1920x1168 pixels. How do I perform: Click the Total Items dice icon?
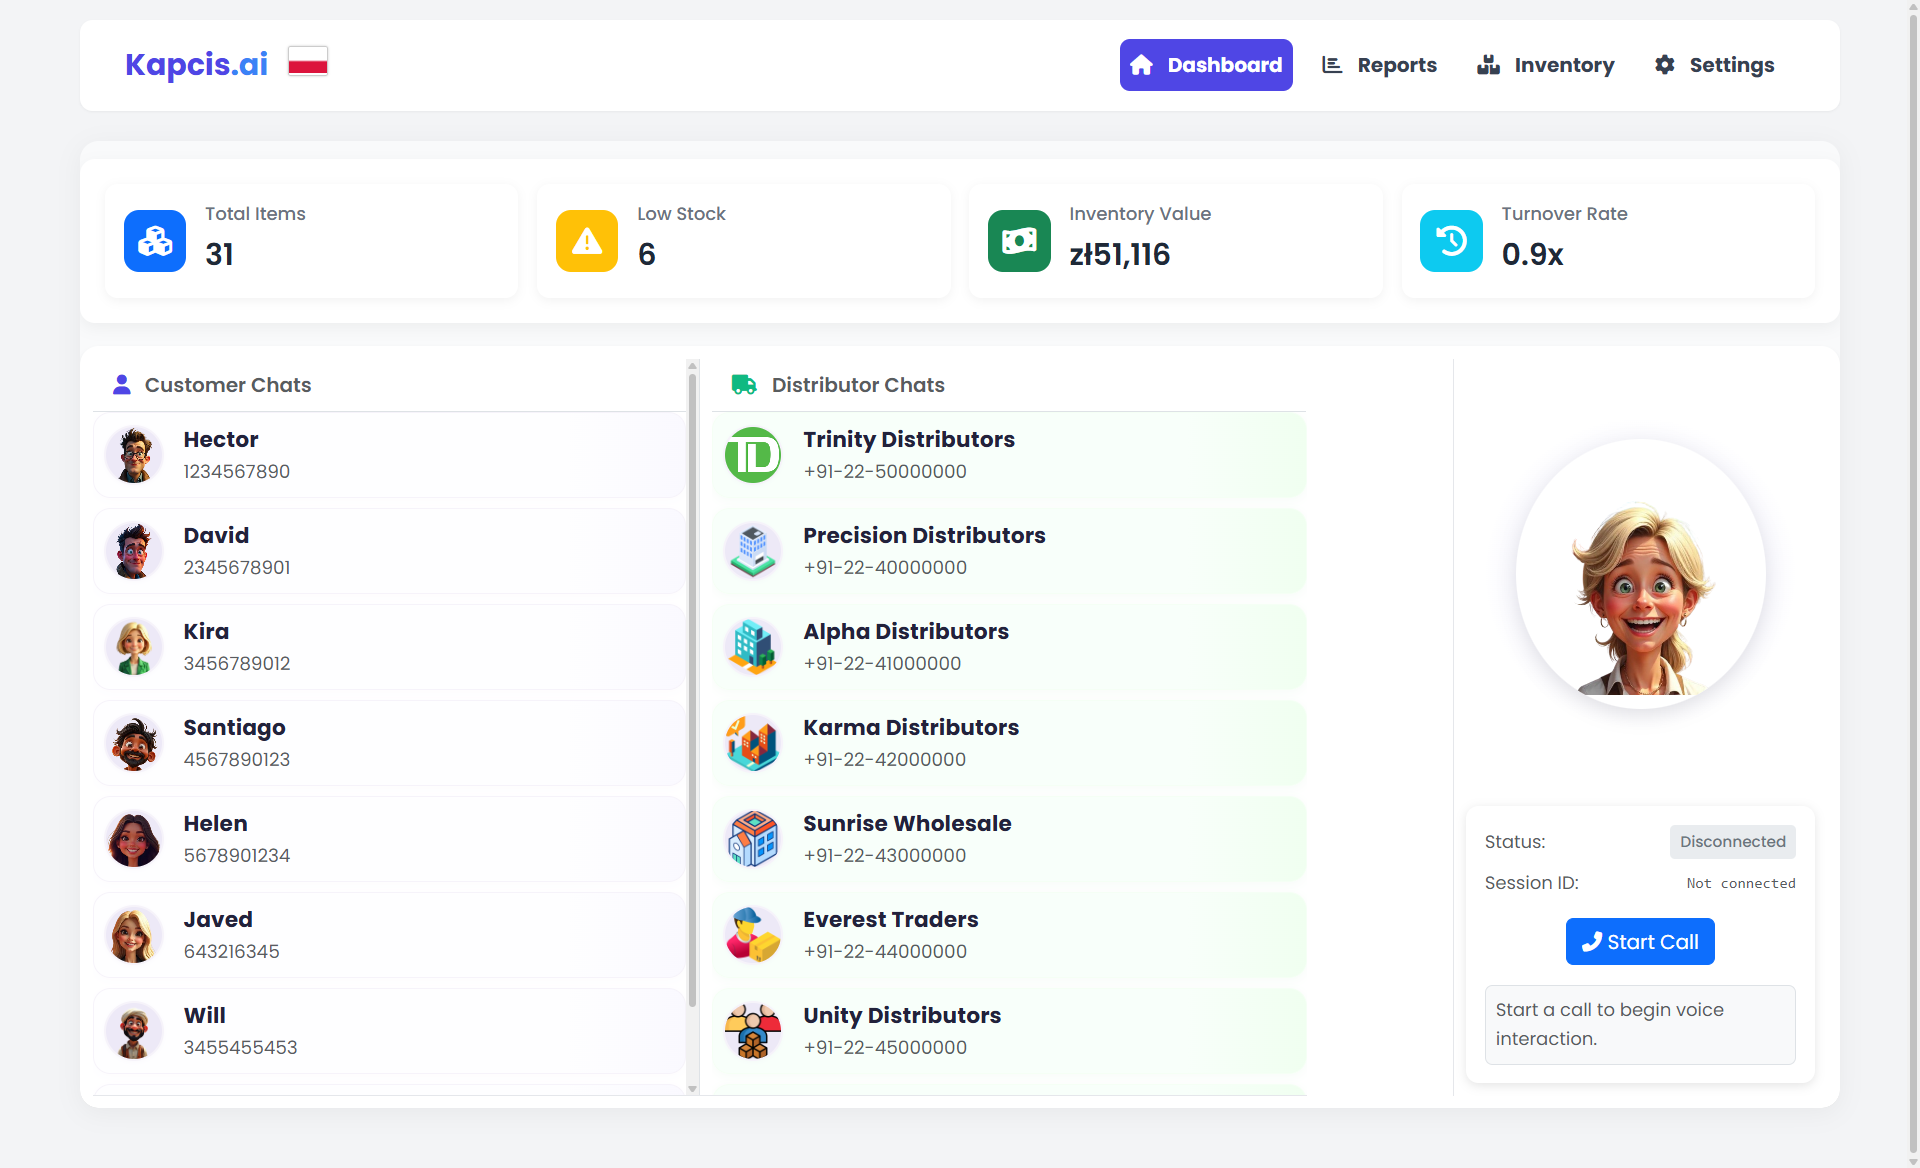pos(154,240)
